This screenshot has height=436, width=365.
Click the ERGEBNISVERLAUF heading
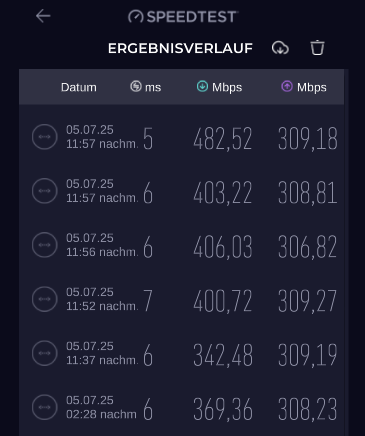tap(180, 48)
